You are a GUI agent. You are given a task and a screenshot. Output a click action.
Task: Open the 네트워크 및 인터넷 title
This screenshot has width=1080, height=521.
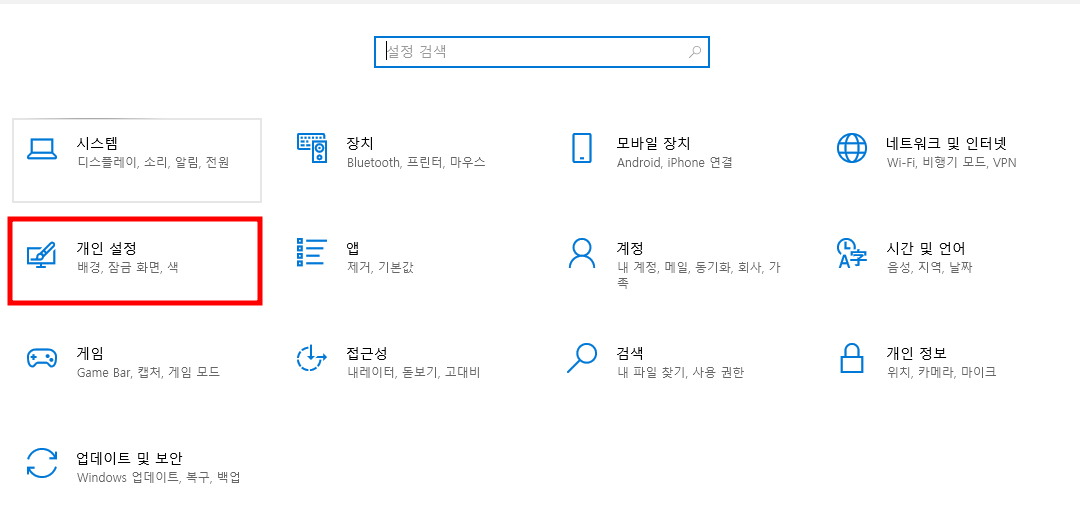point(946,143)
